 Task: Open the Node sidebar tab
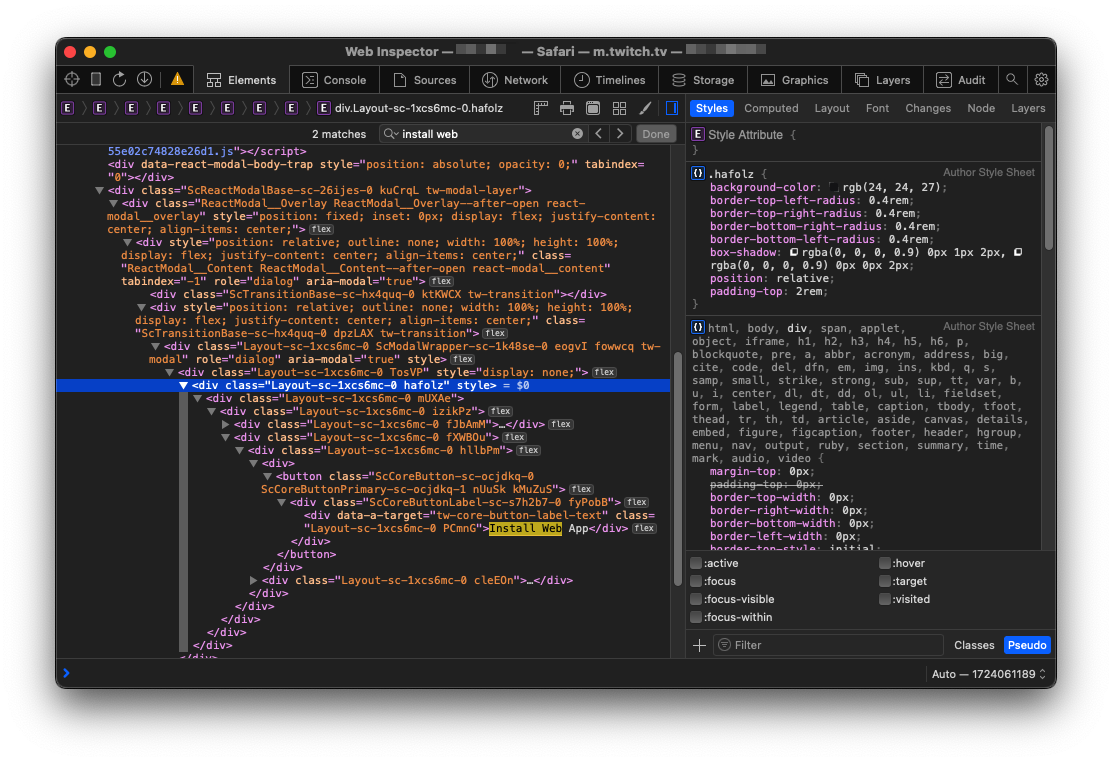tap(981, 108)
